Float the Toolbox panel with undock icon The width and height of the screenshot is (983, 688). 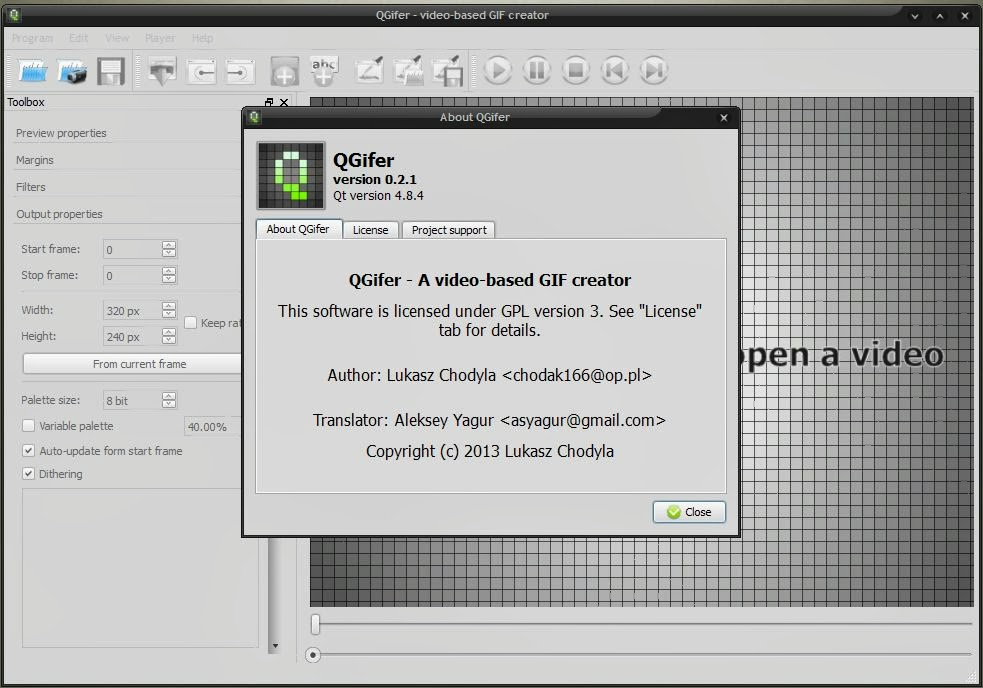pos(269,102)
